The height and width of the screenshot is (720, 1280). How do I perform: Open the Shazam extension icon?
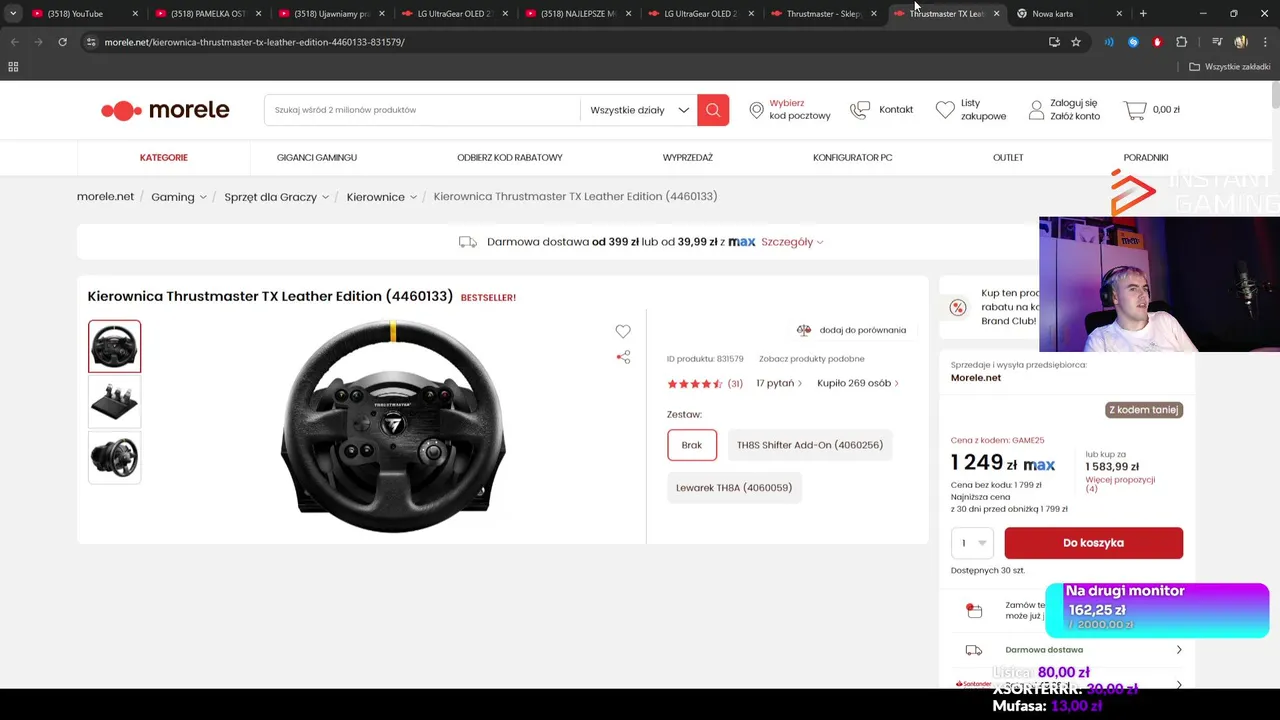pyautogui.click(x=1133, y=42)
